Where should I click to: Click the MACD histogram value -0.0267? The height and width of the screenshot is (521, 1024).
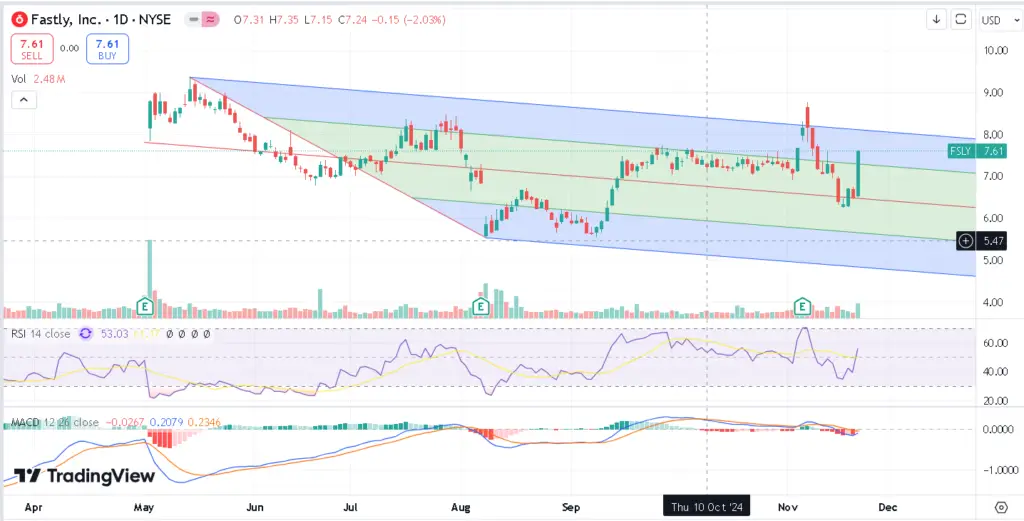pyautogui.click(x=124, y=422)
